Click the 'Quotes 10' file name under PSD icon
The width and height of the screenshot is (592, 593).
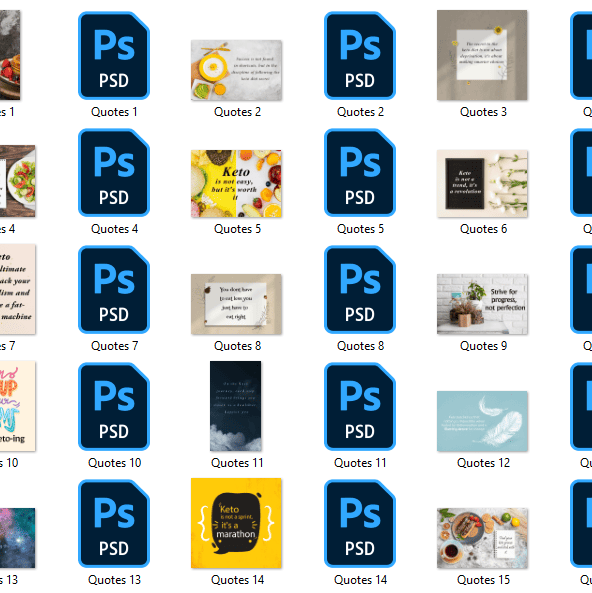pos(114,463)
